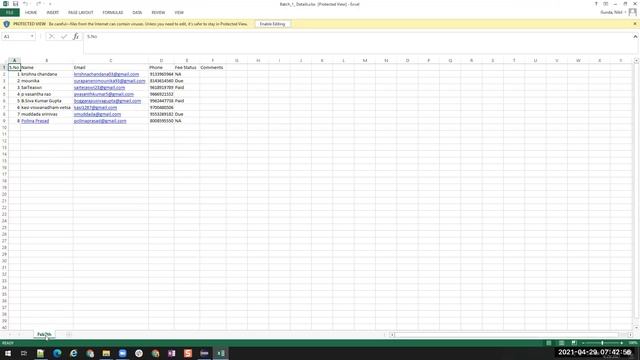Image resolution: width=640 pixels, height=360 pixels.
Task: Open Task View on taskbar
Action: click(x=24, y=353)
